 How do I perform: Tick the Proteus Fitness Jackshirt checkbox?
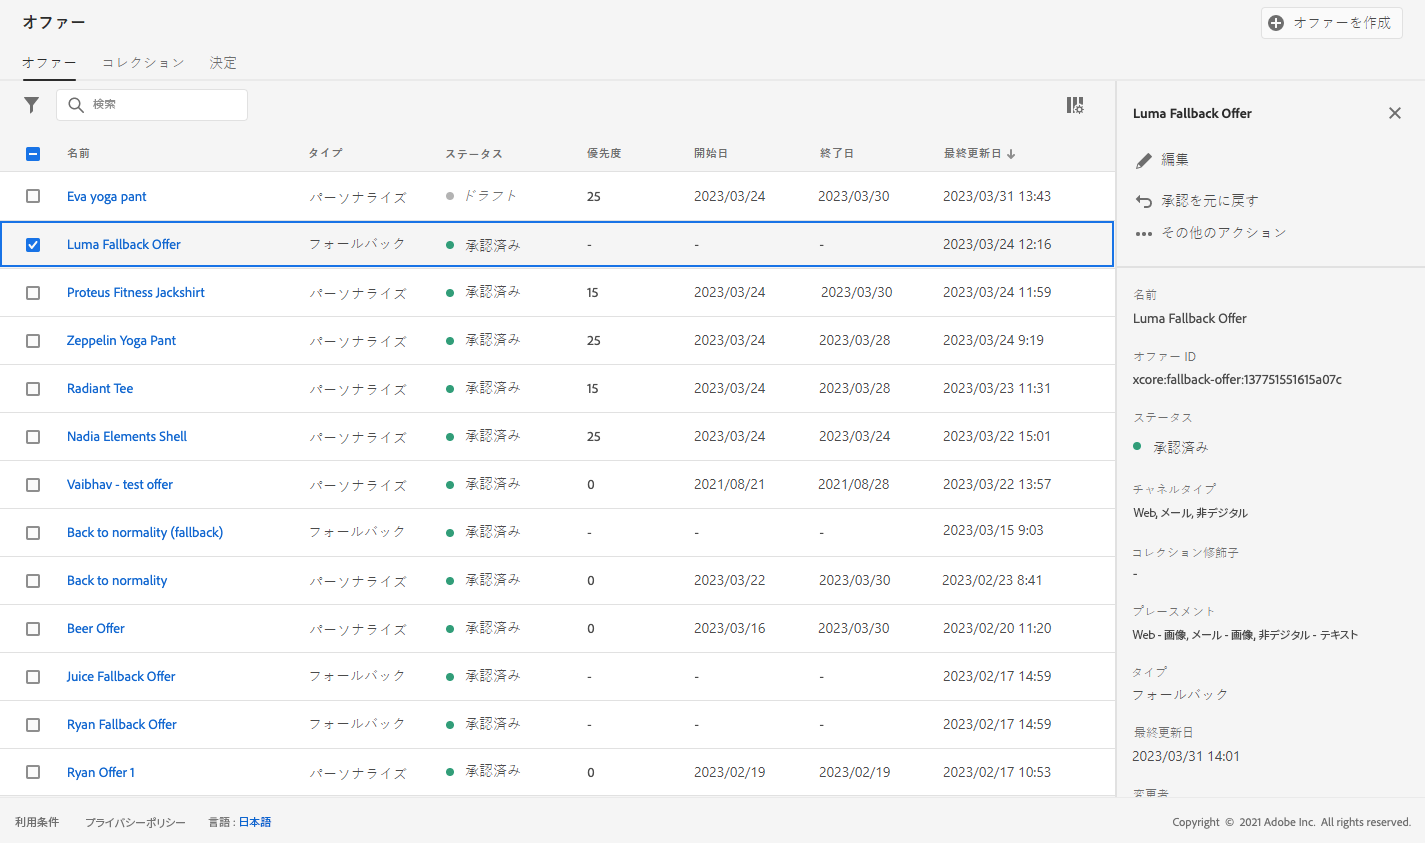click(x=33, y=293)
